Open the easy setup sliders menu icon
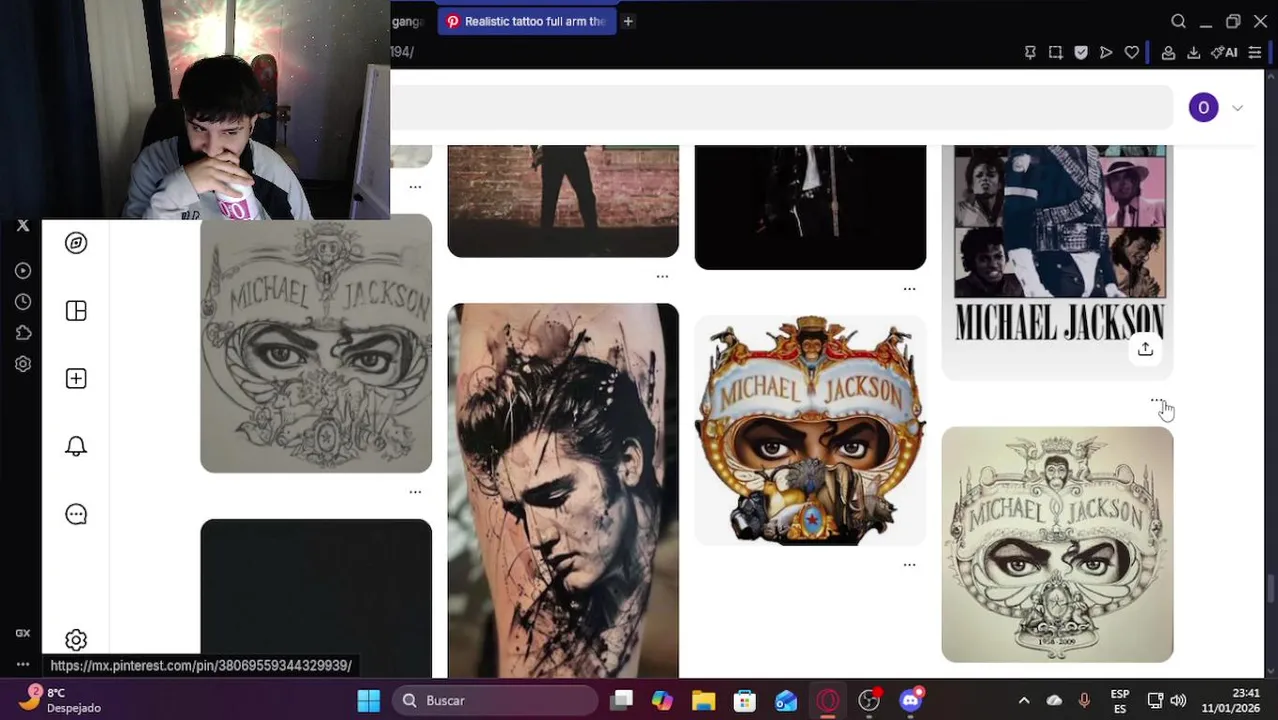 (x=1255, y=52)
